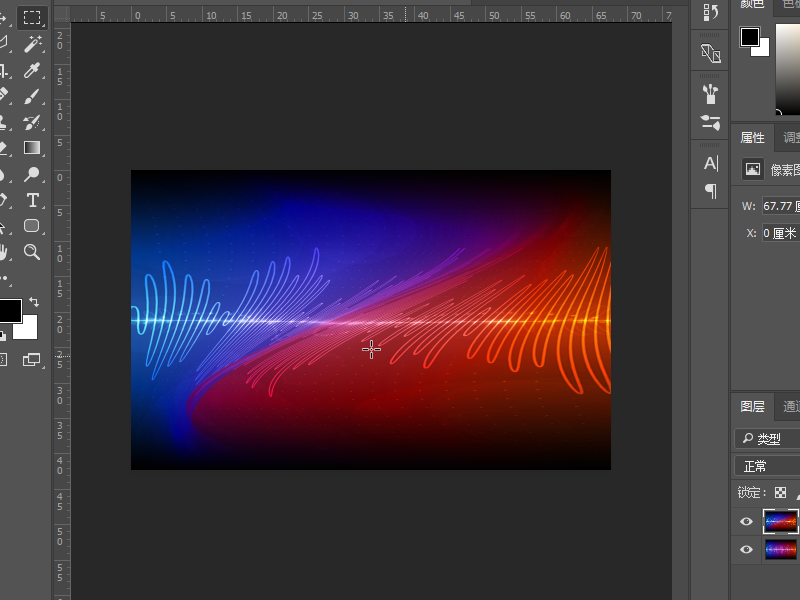The height and width of the screenshot is (600, 800).
Task: Pick the Eyedropper tool
Action: tap(32, 70)
